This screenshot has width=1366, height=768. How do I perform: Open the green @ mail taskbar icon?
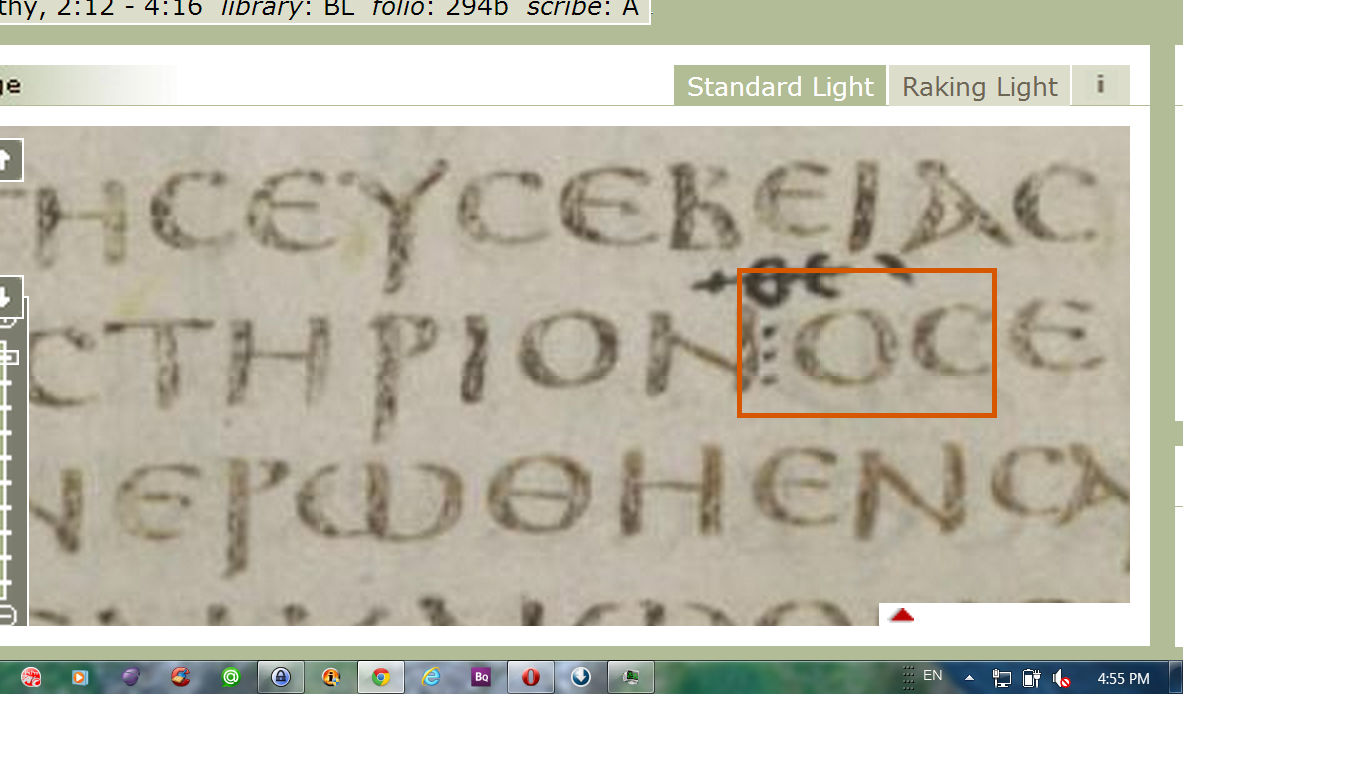(230, 677)
